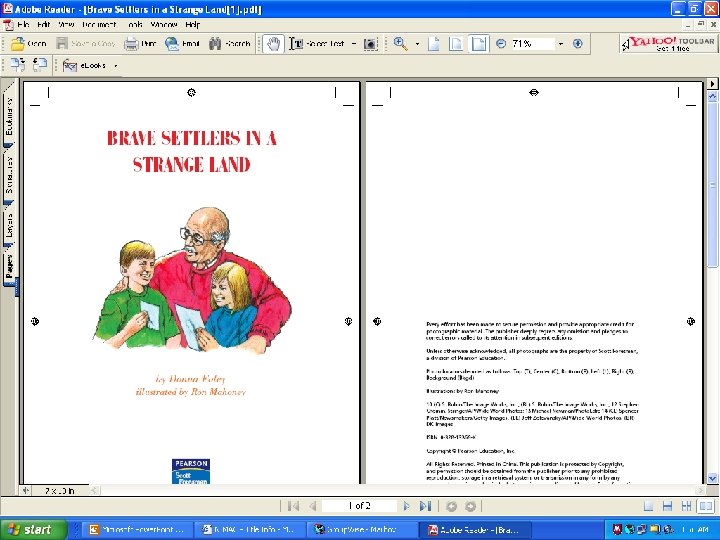Image resolution: width=720 pixels, height=540 pixels.
Task: Click the Pearson Scott Foresman logo
Action: [191, 471]
